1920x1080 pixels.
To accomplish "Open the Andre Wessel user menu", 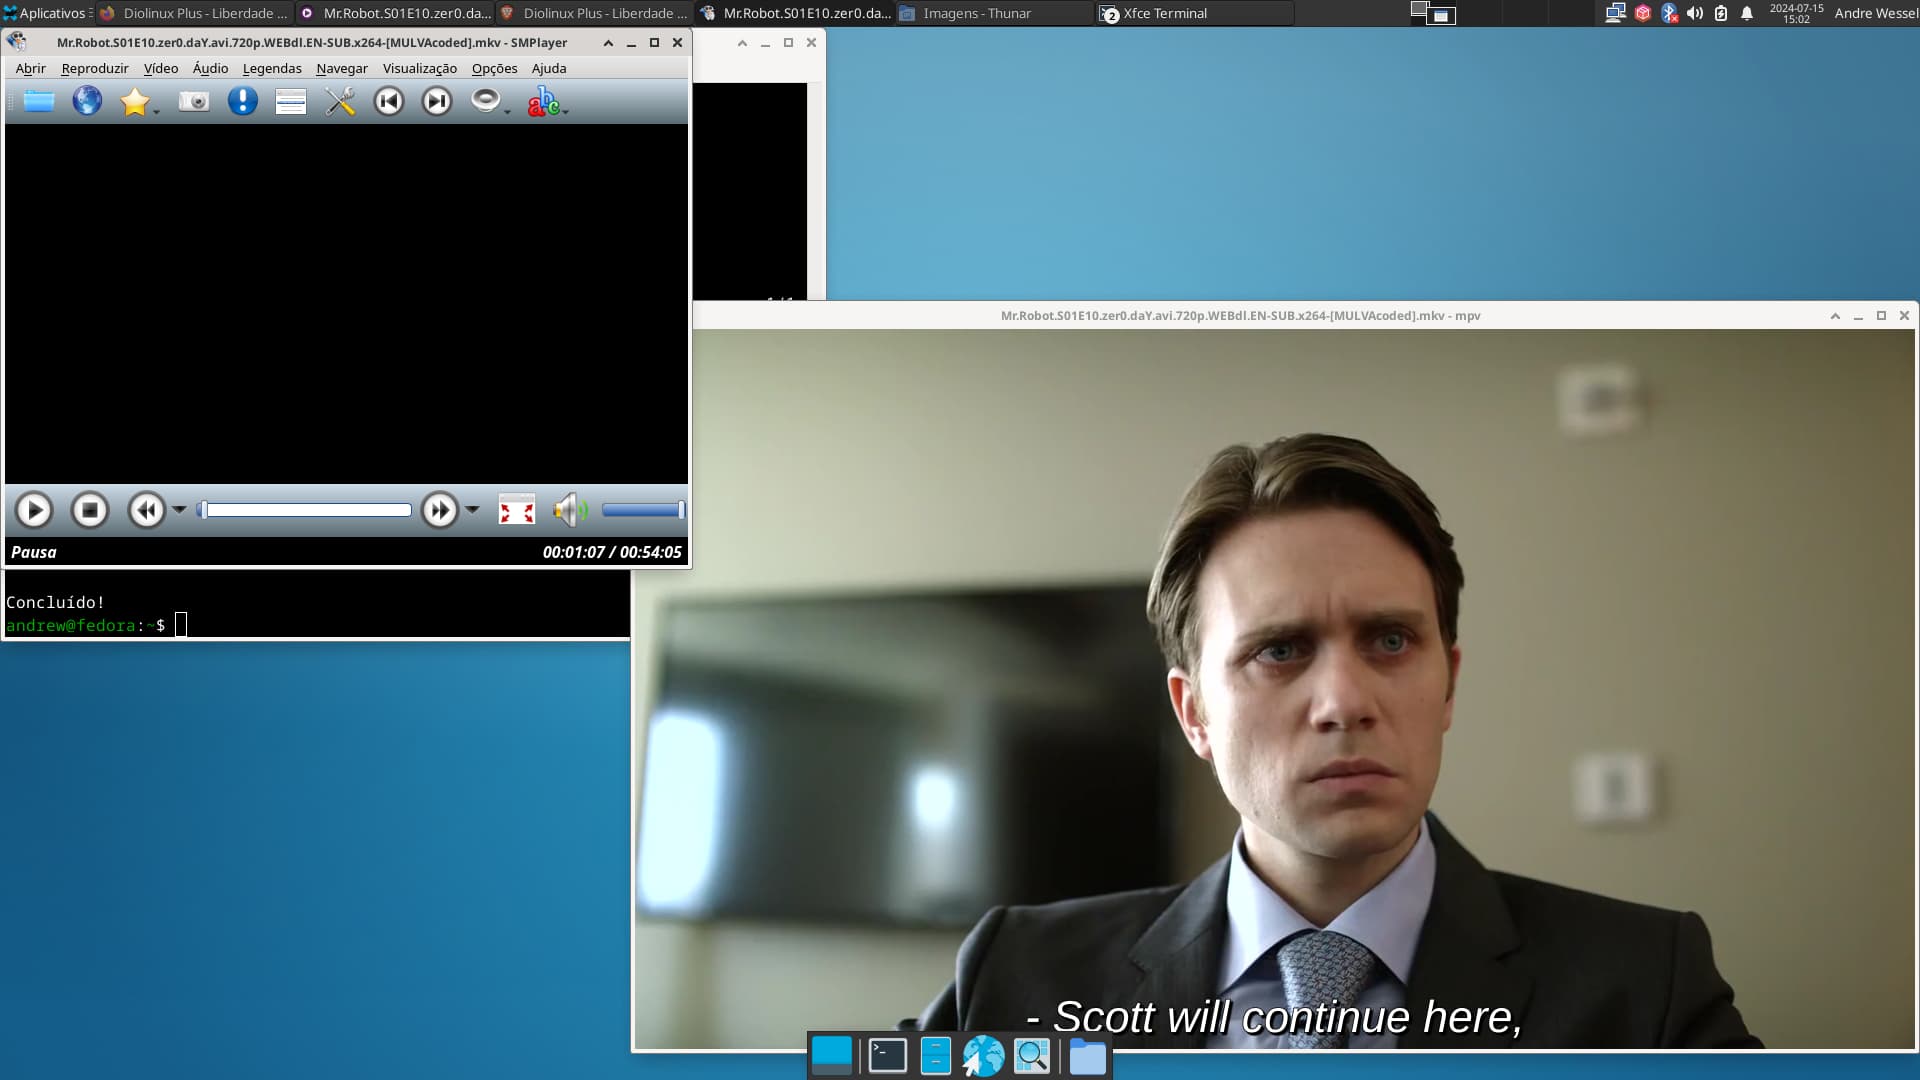I will pyautogui.click(x=1875, y=13).
